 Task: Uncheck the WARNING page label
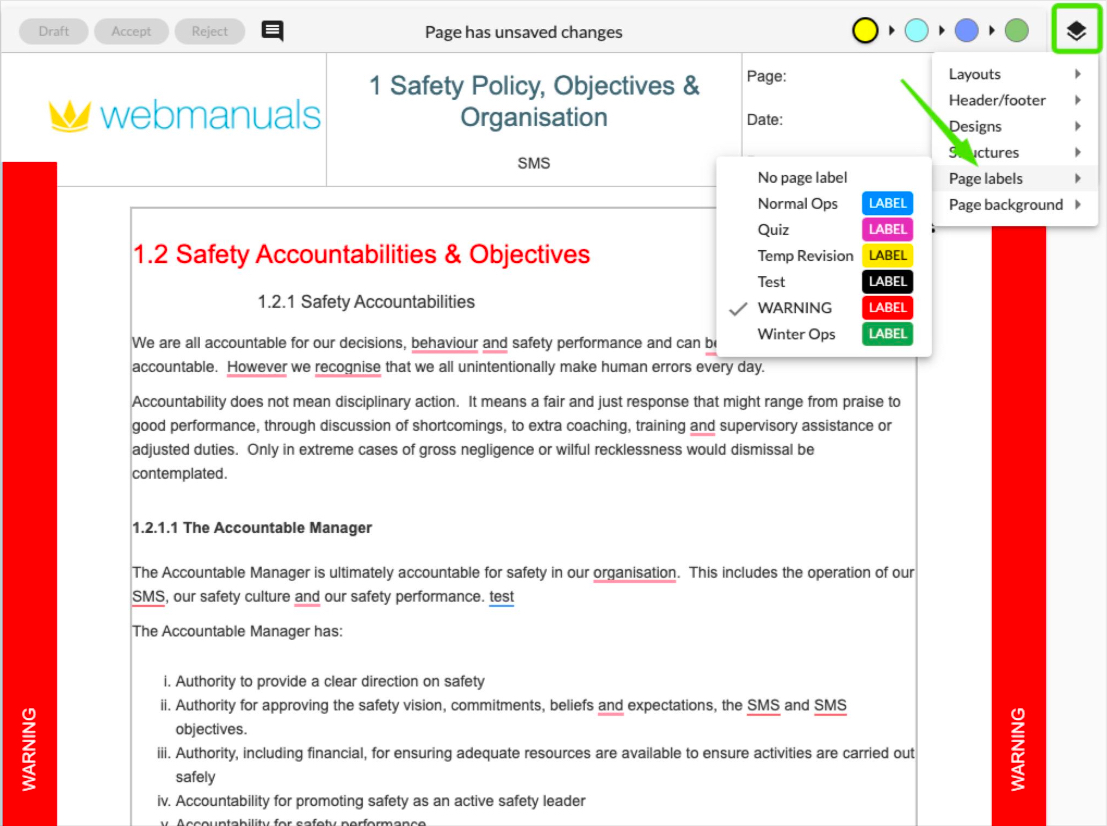(x=823, y=309)
